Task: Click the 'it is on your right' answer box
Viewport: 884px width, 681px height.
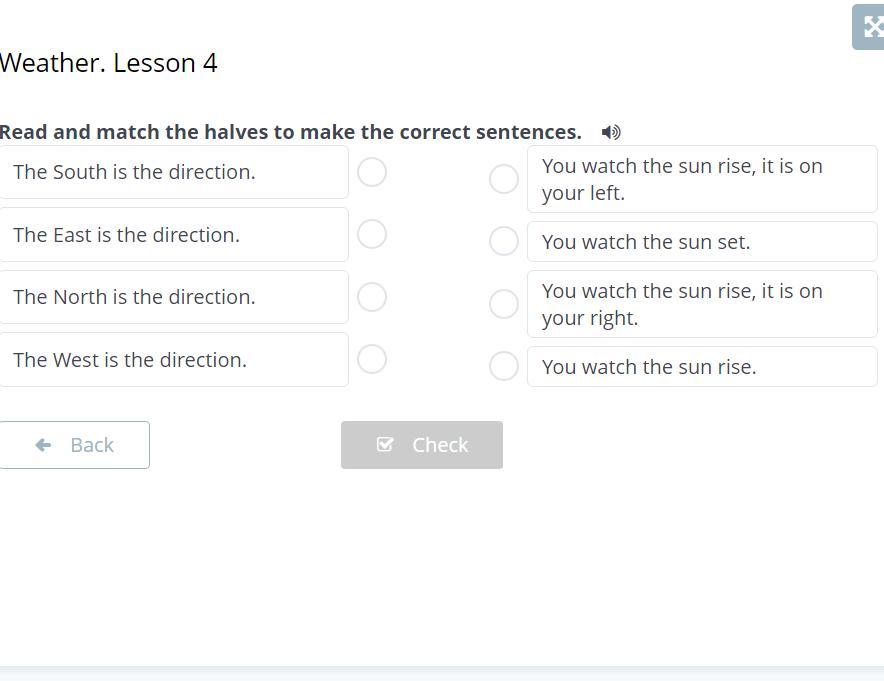Action: [702, 304]
